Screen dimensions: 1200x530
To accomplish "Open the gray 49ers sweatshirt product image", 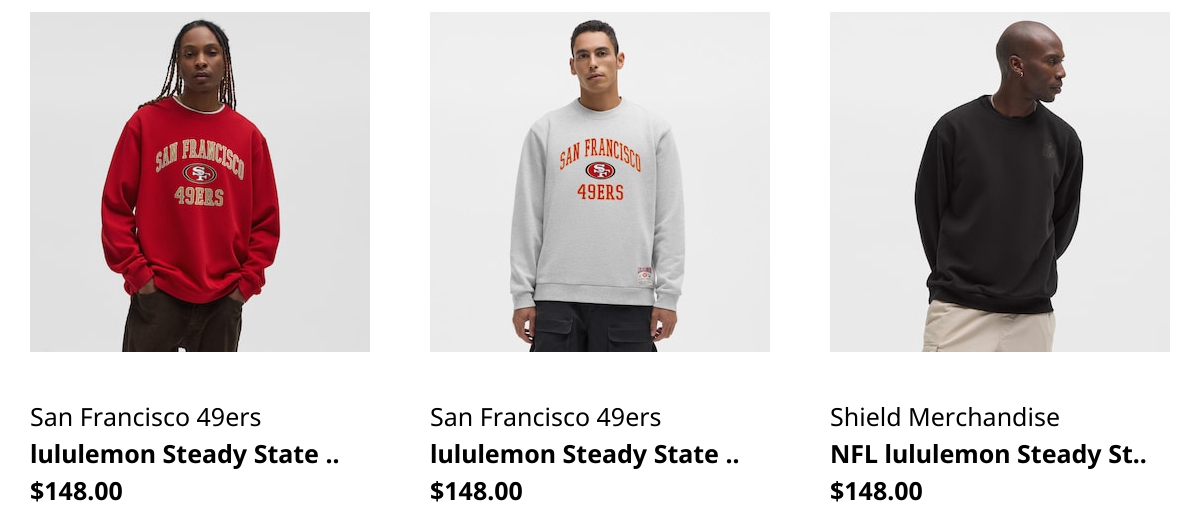I will click(x=600, y=182).
